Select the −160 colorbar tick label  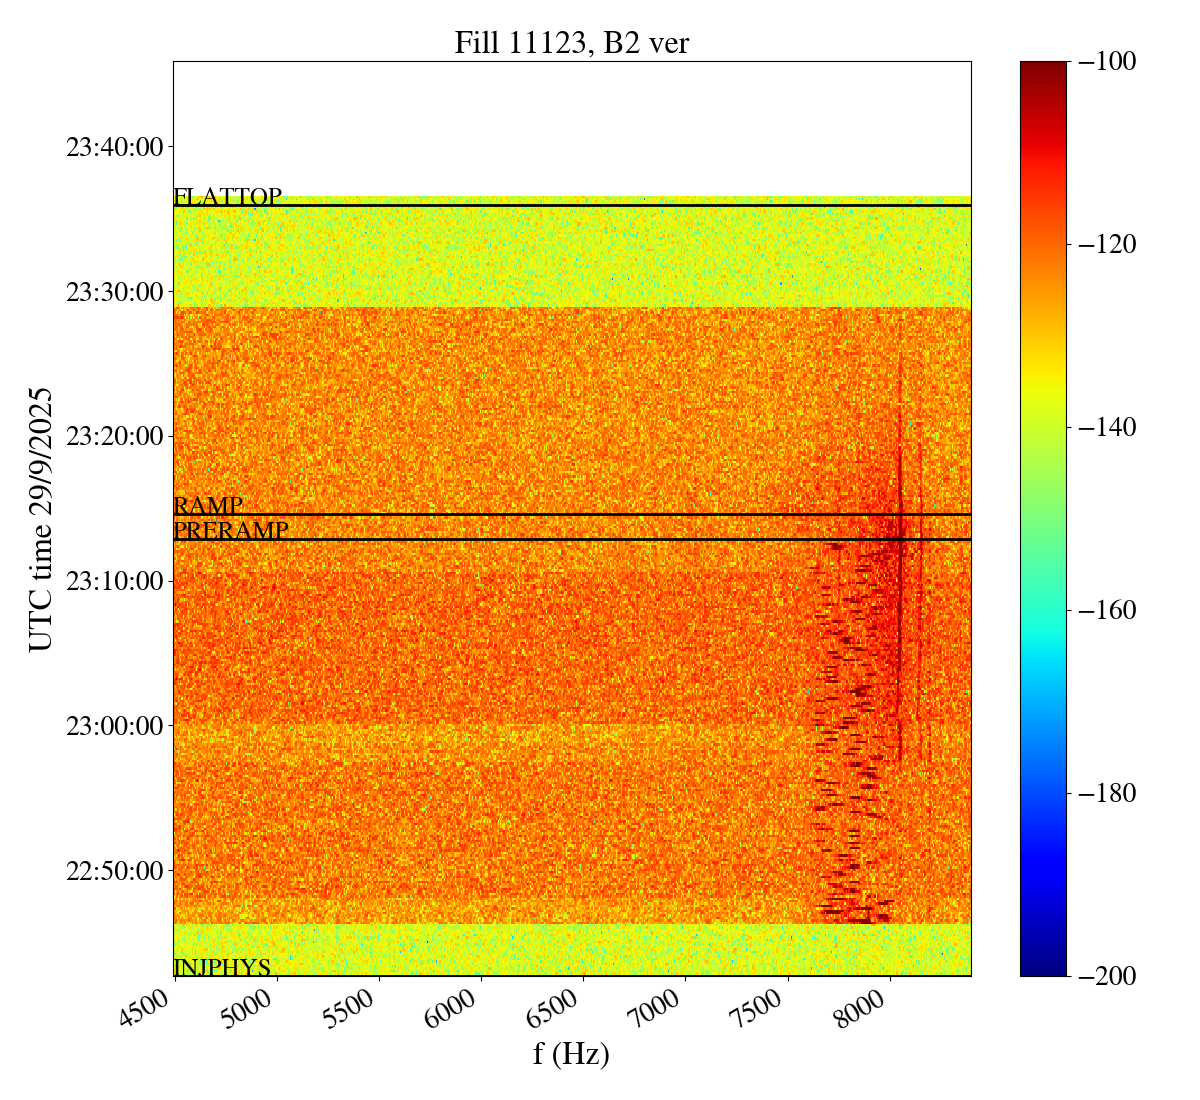[1103, 610]
